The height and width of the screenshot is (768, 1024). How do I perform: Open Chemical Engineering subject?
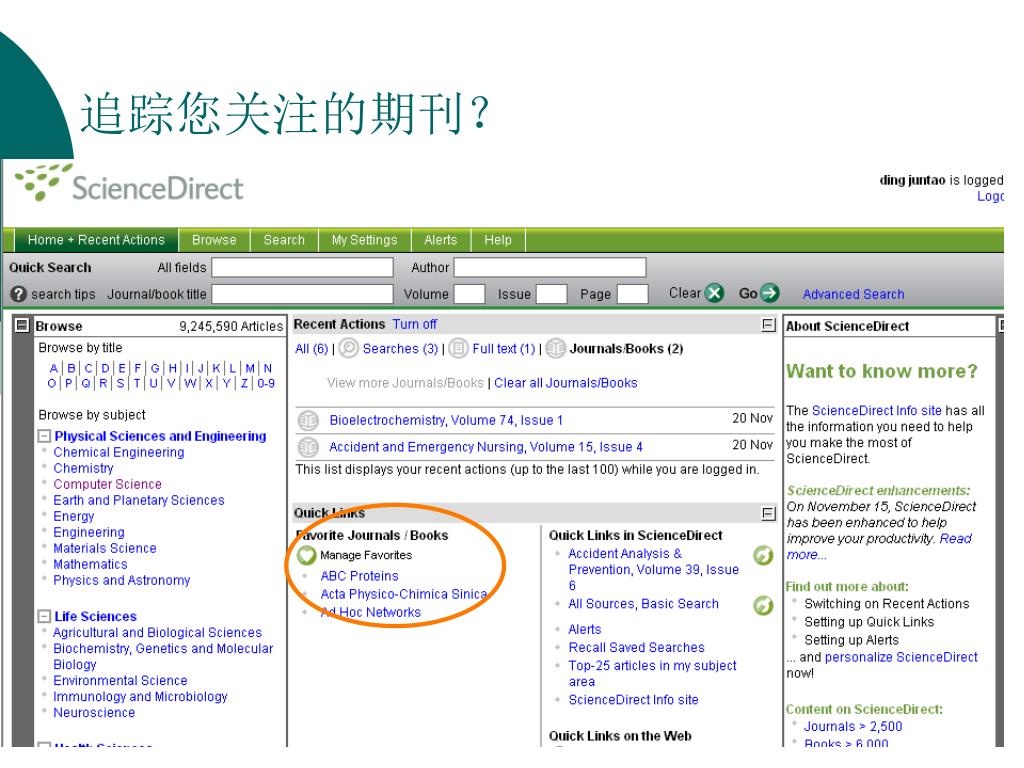click(x=119, y=452)
